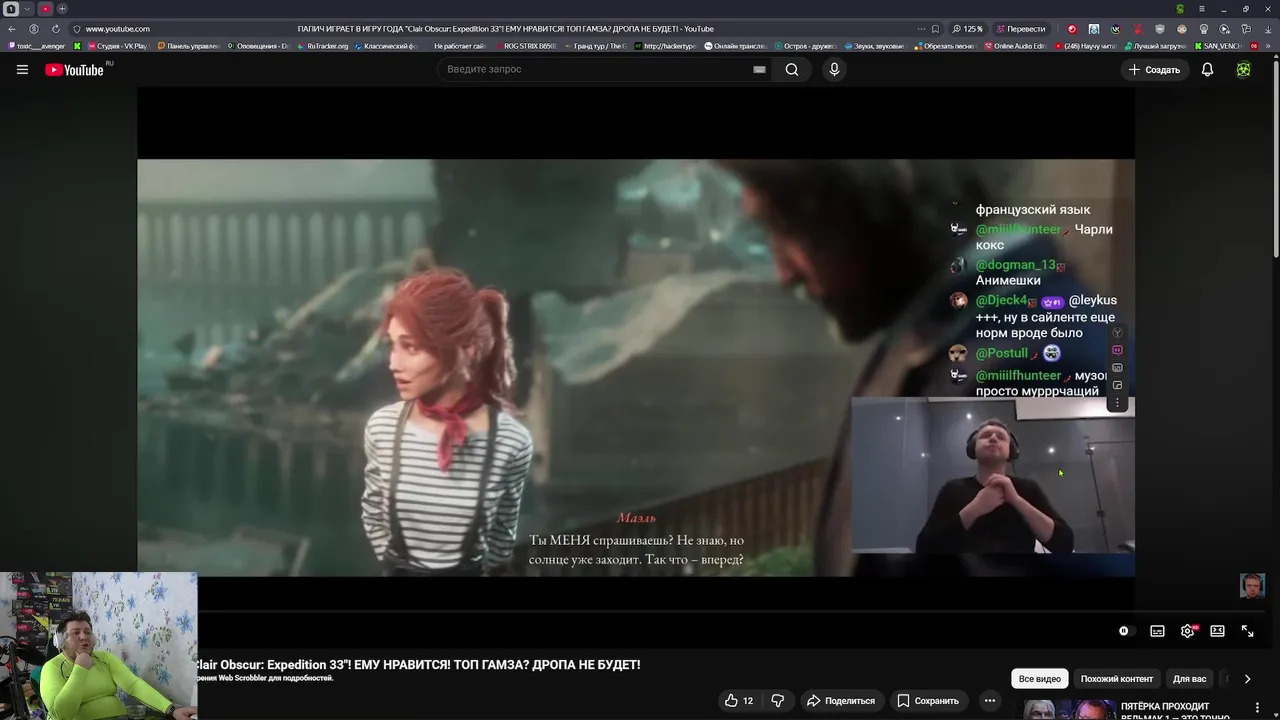Image resolution: width=1280 pixels, height=720 pixels.
Task: Click the browser back arrow
Action: (x=12, y=29)
